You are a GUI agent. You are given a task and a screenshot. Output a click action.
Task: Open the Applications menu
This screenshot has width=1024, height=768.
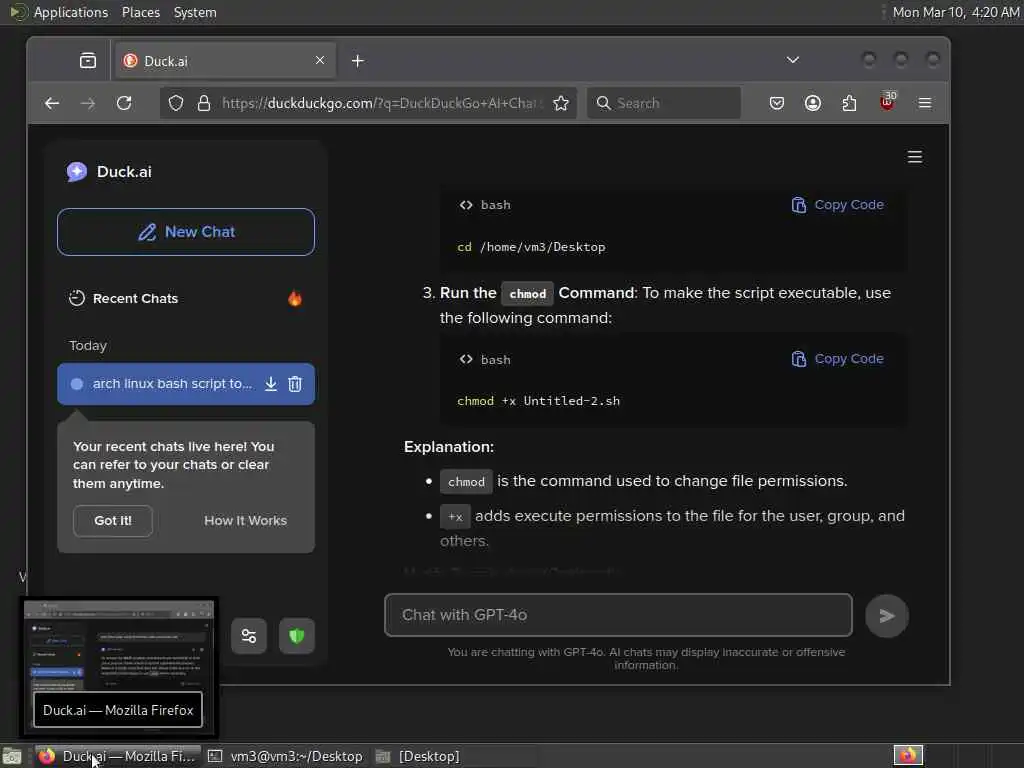[71, 12]
